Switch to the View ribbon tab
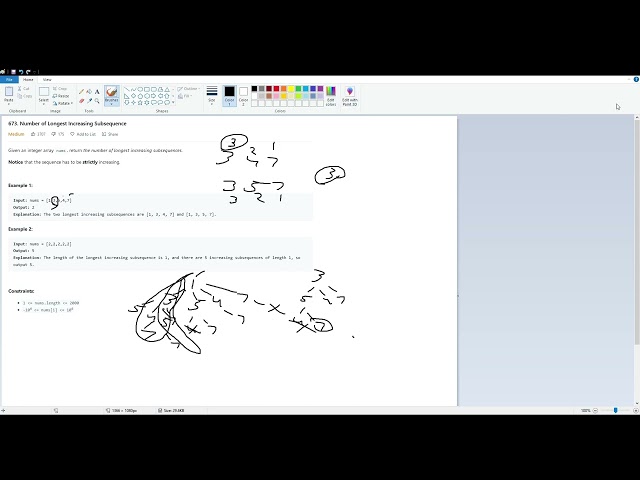Viewport: 640px width, 480px height. [x=47, y=80]
